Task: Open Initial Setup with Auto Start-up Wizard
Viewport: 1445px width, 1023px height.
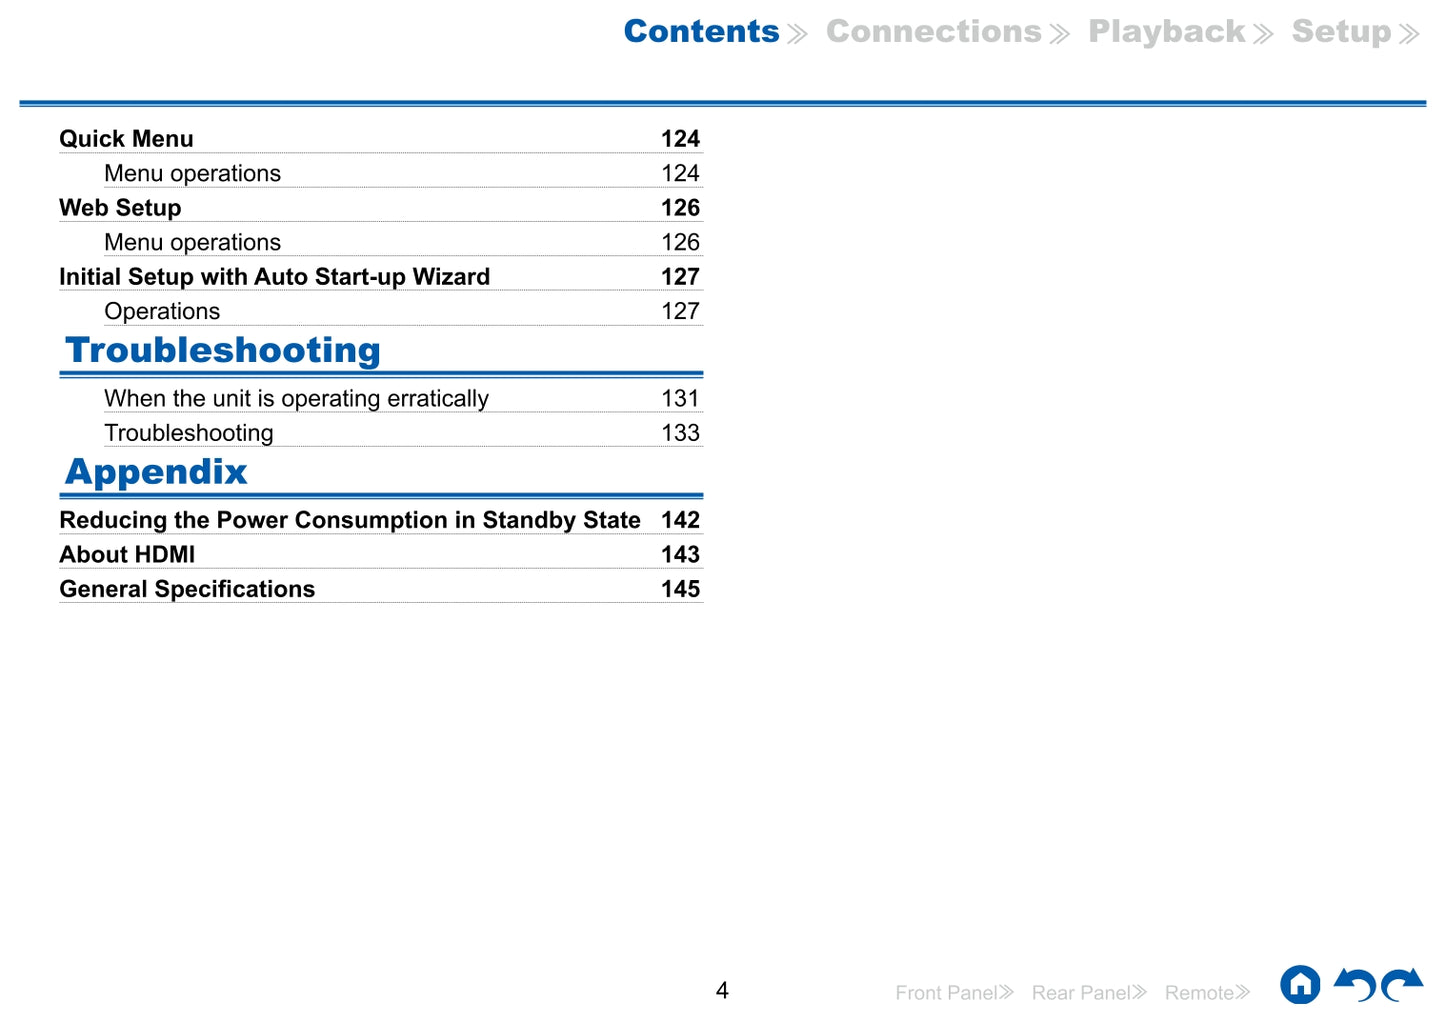Action: tap(275, 277)
